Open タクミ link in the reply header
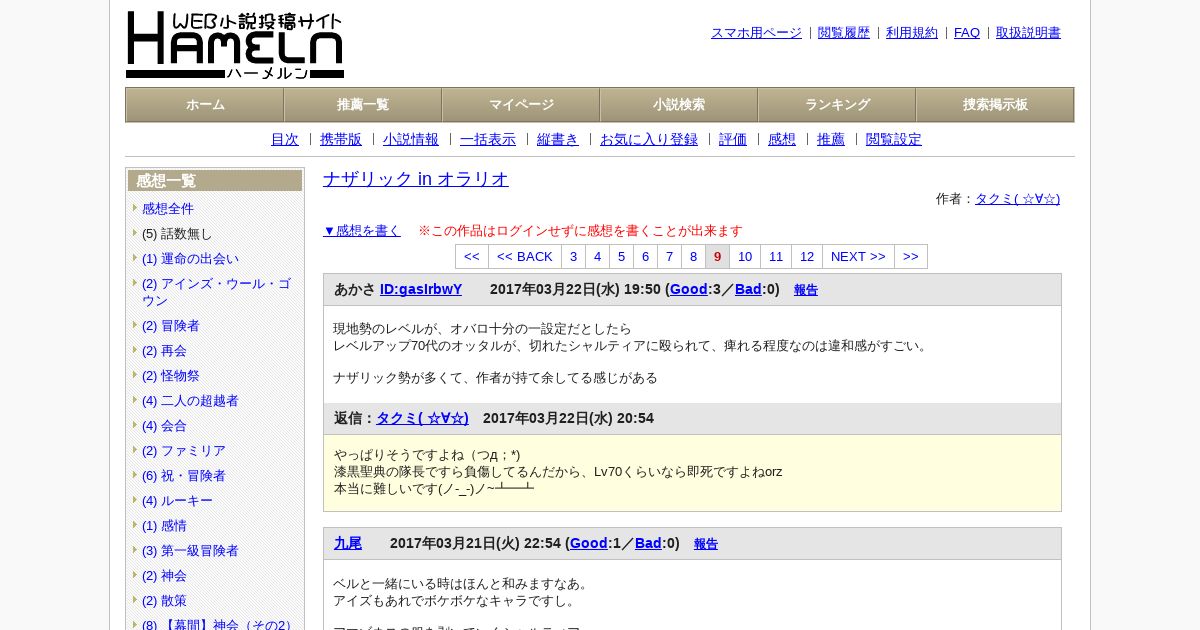The height and width of the screenshot is (630, 1200). click(422, 419)
